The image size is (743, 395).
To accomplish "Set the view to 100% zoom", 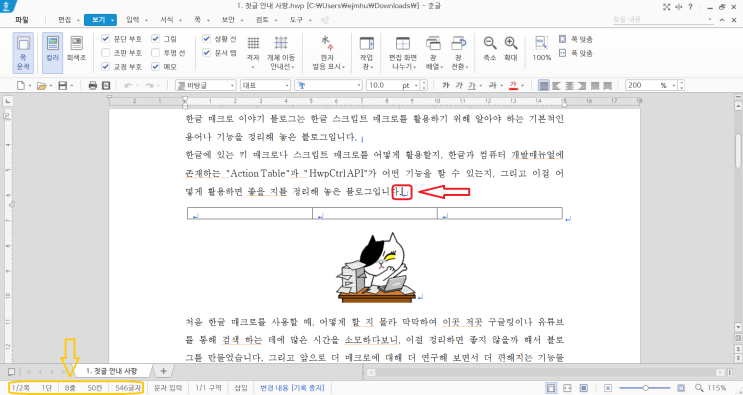I will (x=542, y=48).
